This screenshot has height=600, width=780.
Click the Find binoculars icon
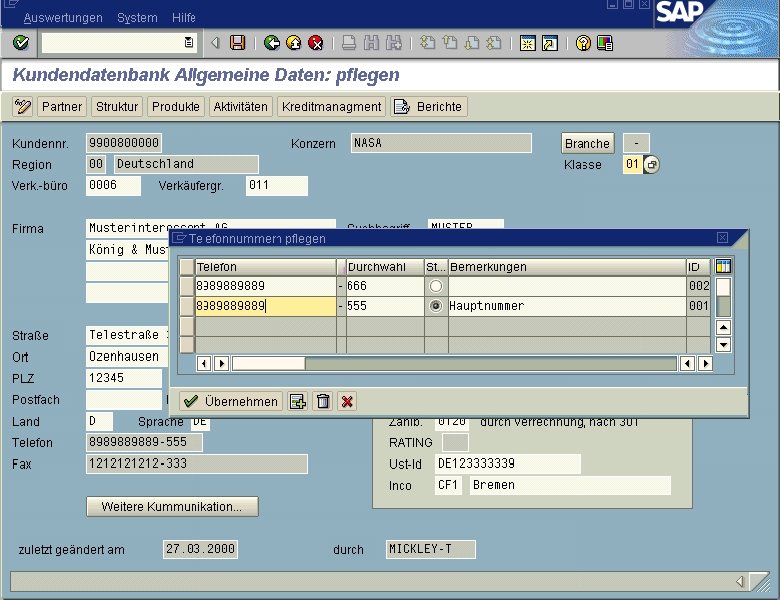coord(371,43)
